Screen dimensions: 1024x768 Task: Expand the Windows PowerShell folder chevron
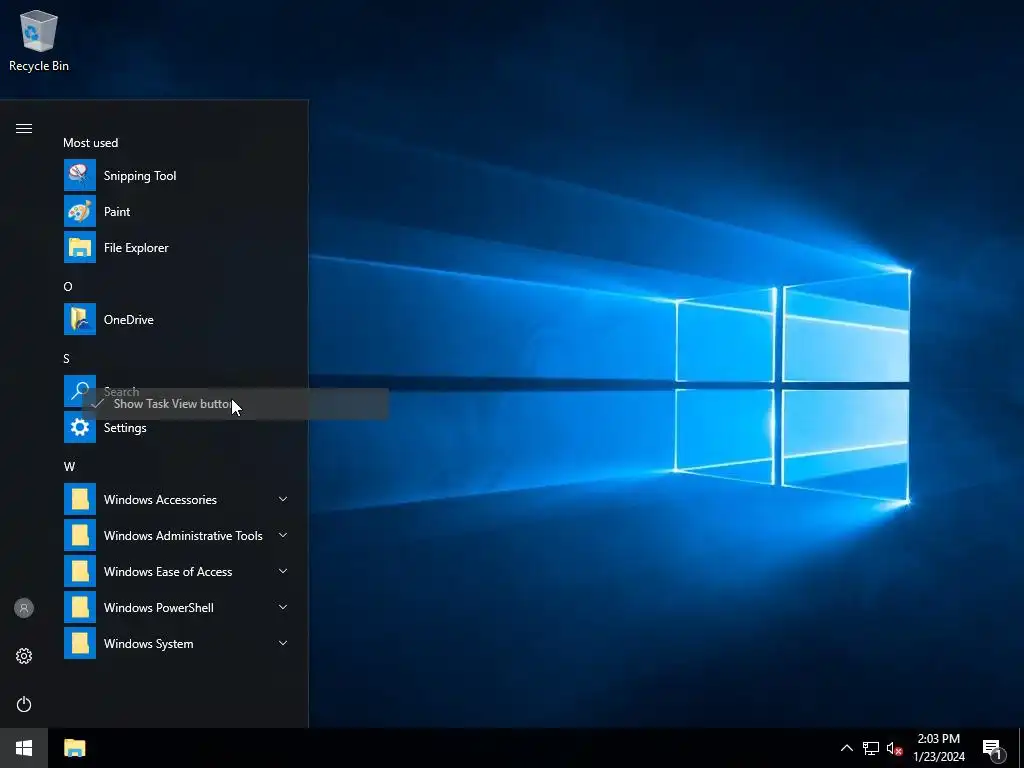pyautogui.click(x=283, y=607)
